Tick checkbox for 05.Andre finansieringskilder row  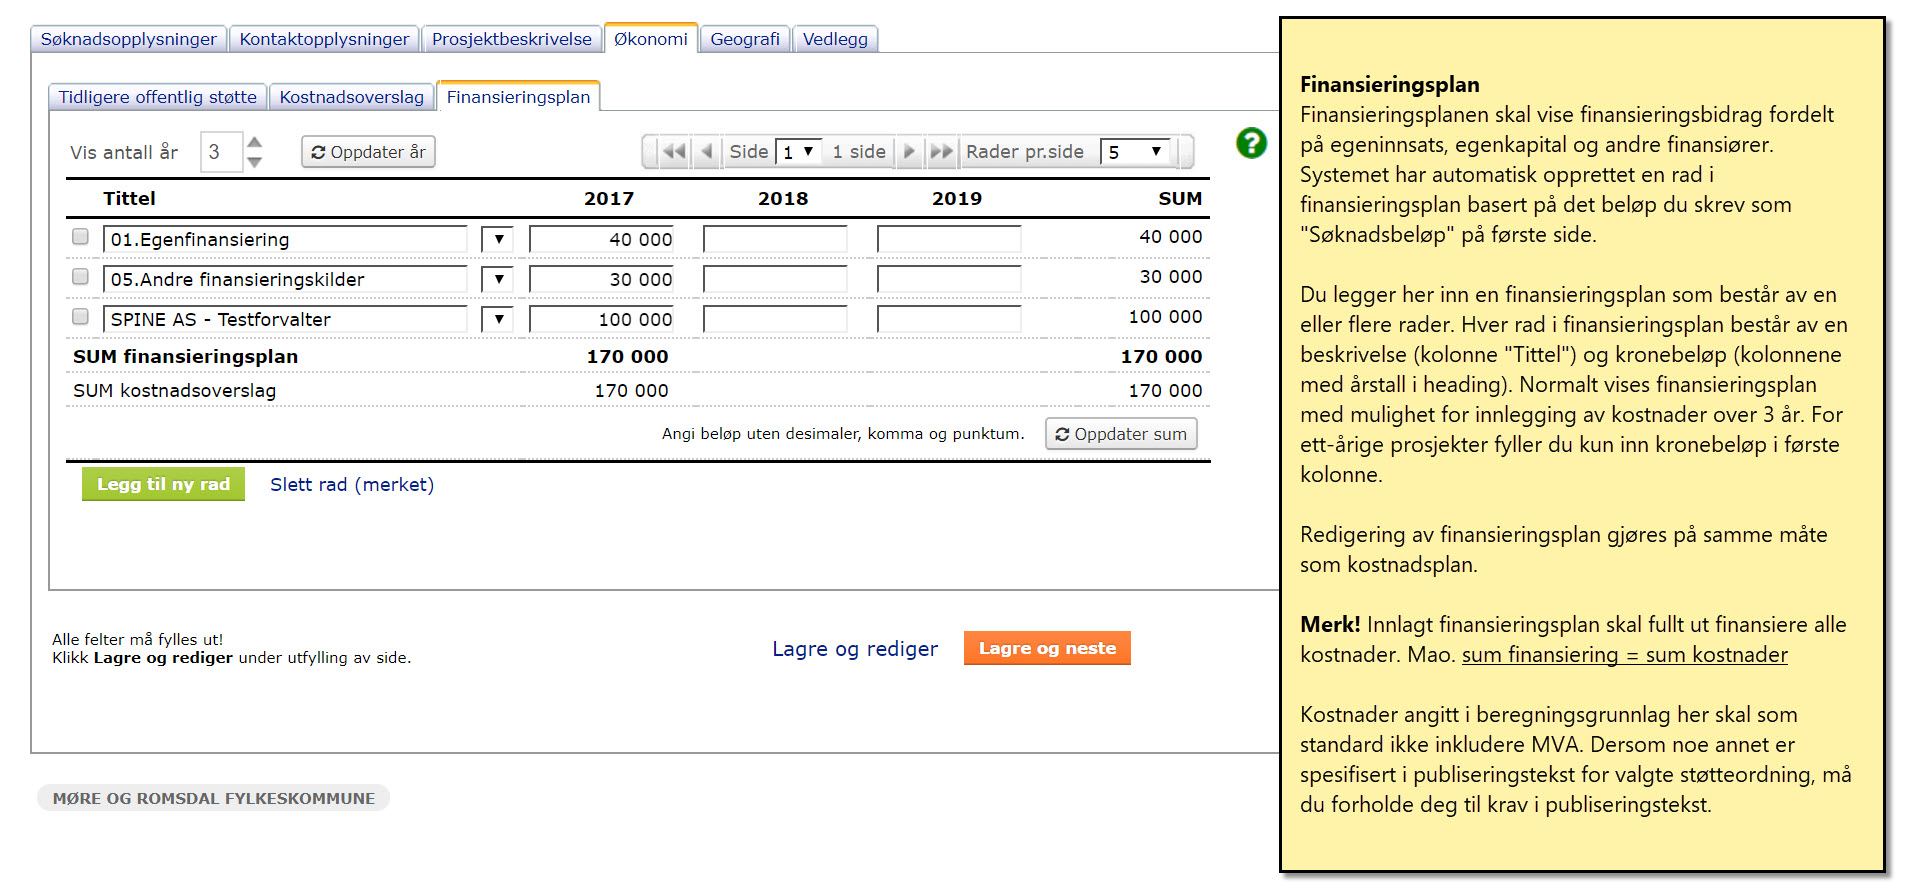pos(80,277)
